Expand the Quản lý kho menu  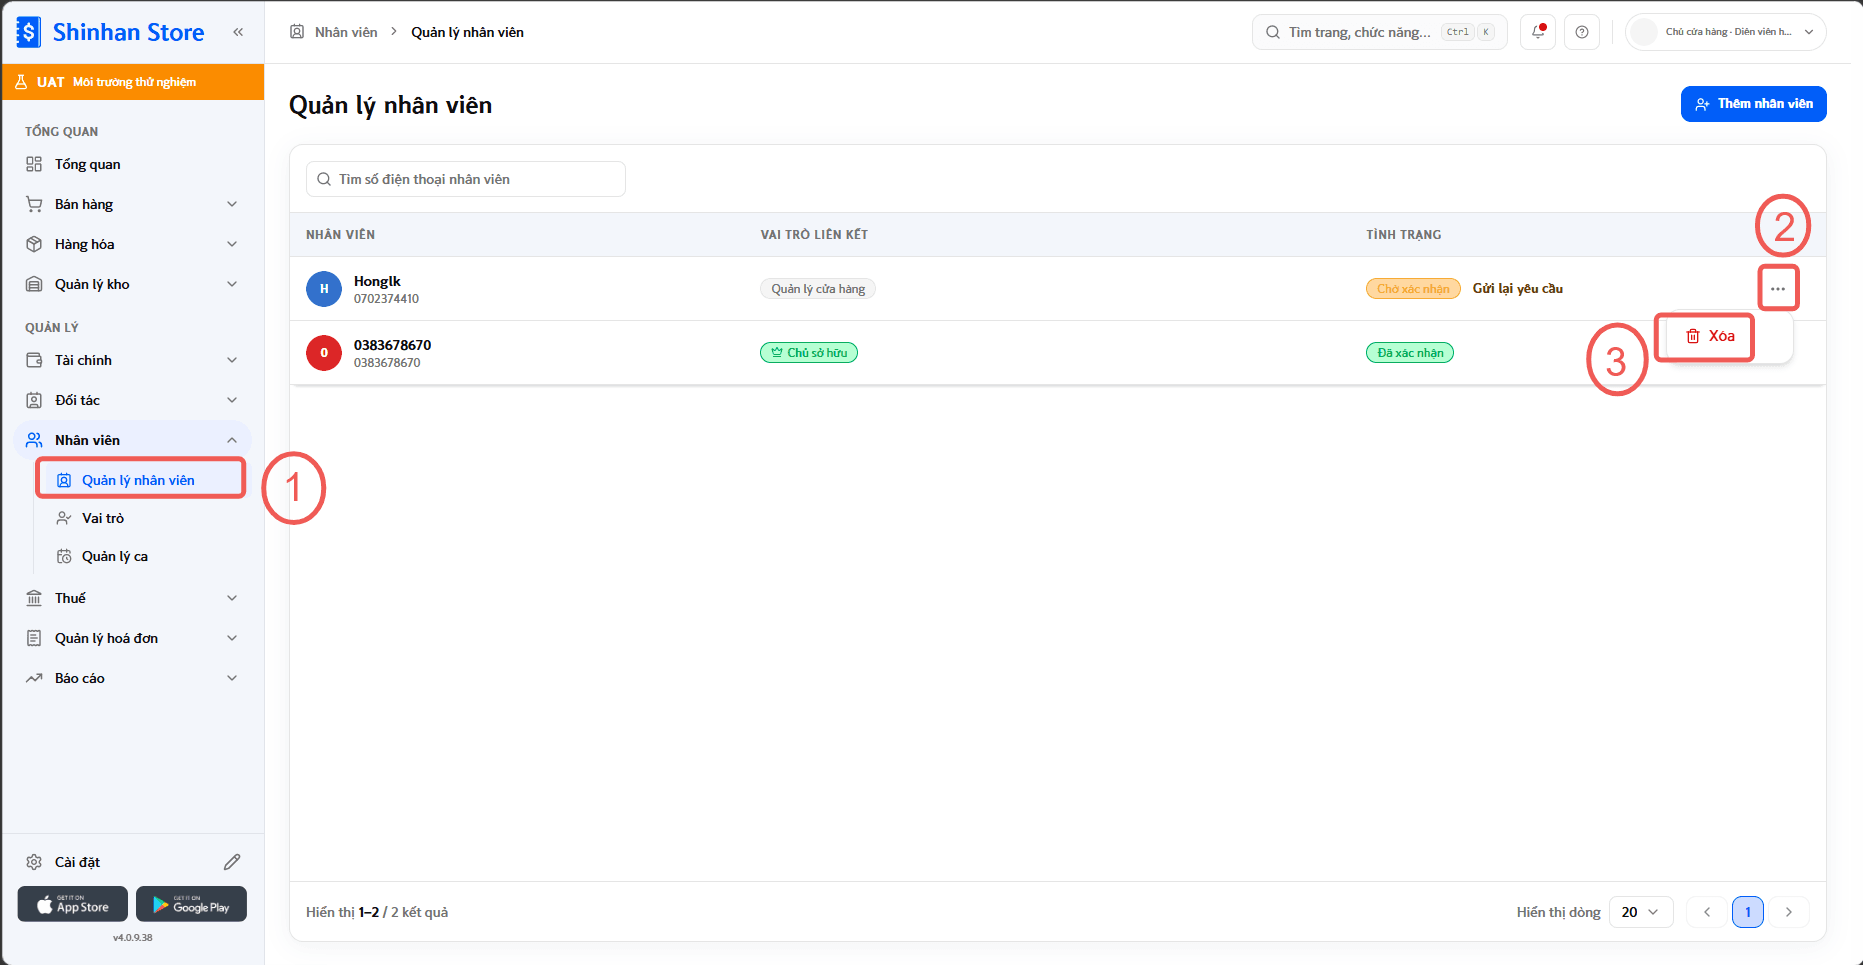pyautogui.click(x=132, y=284)
